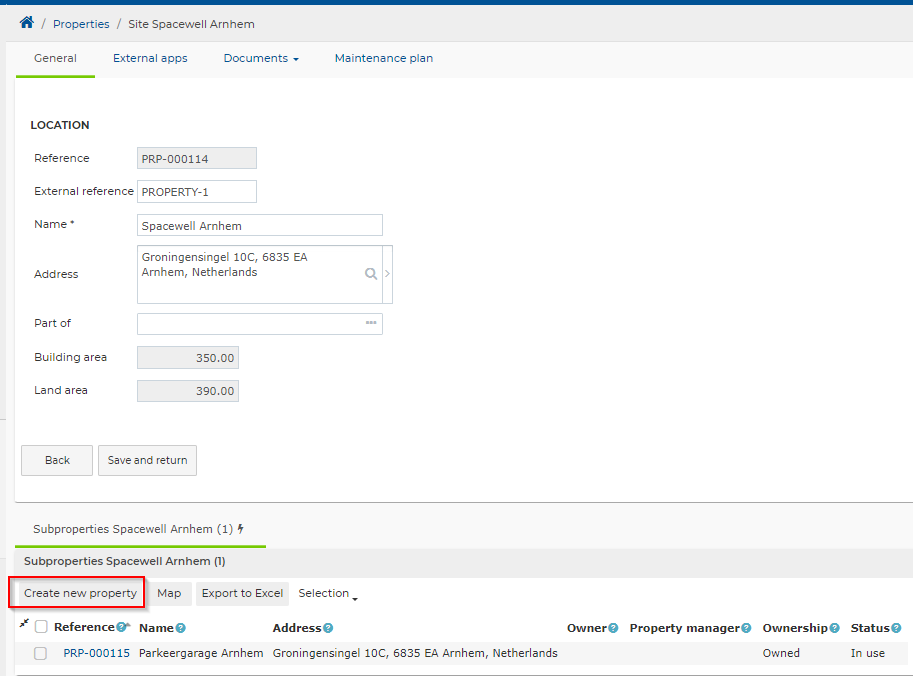Image resolution: width=913 pixels, height=676 pixels.
Task: Click the collapse arrows icon above the table
Action: click(24, 624)
